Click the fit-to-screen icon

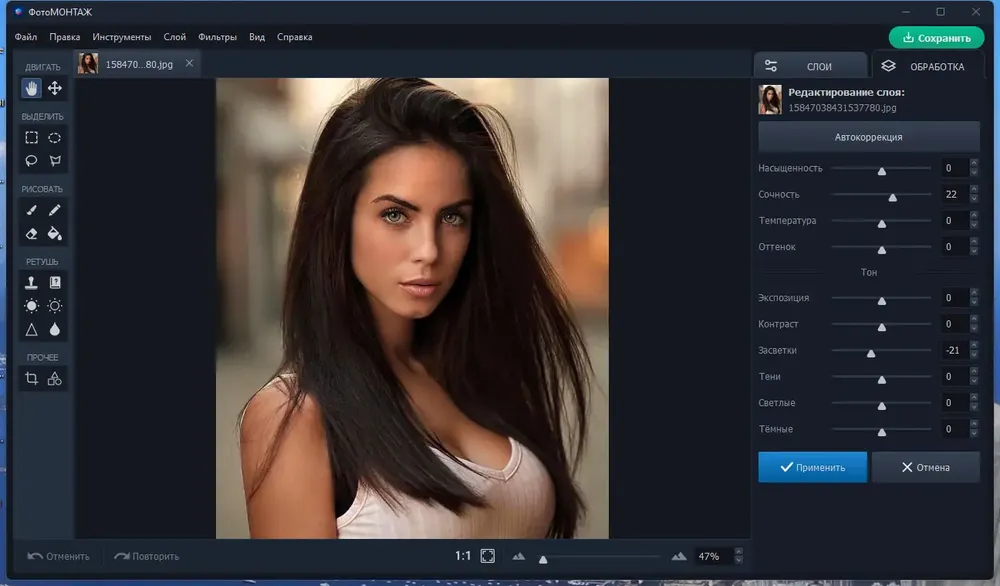pyautogui.click(x=488, y=556)
